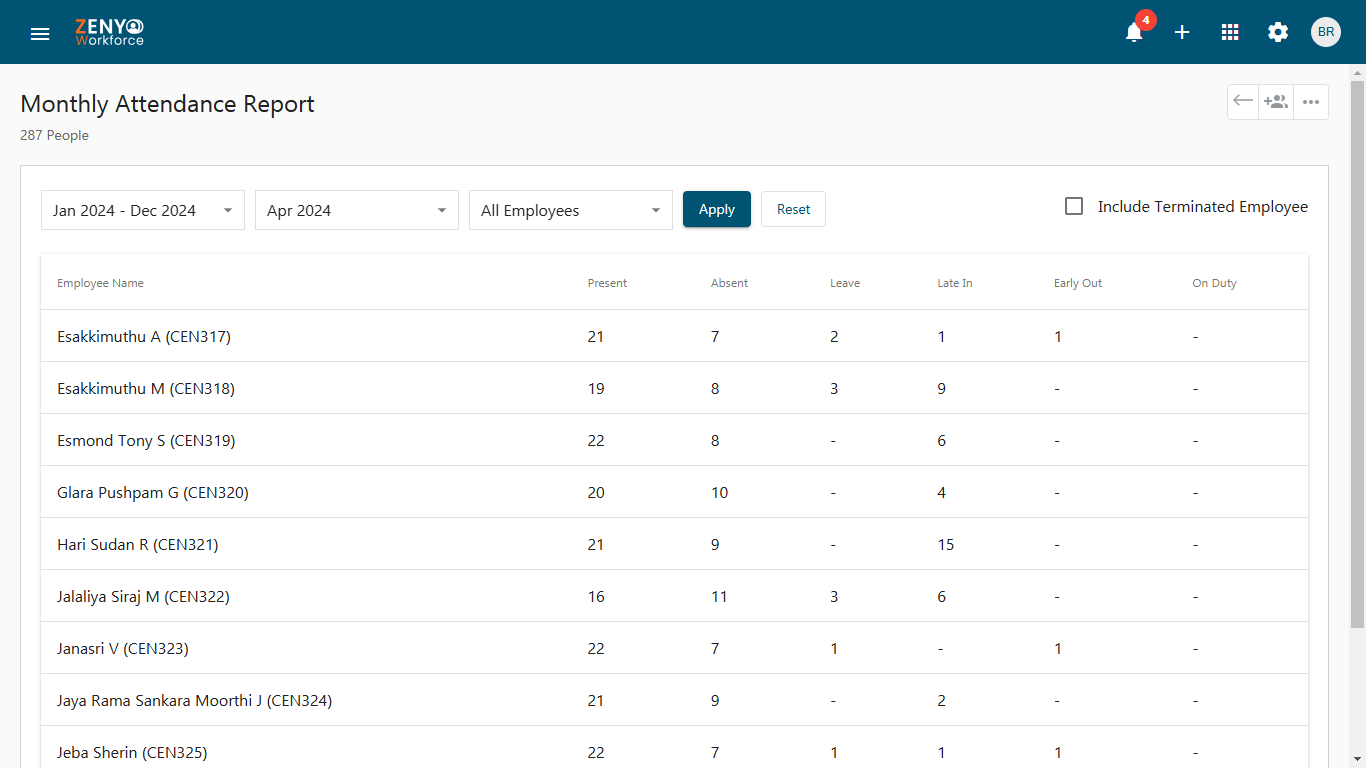
Task: Click the Zenyo Workforce logo
Action: coord(110,32)
